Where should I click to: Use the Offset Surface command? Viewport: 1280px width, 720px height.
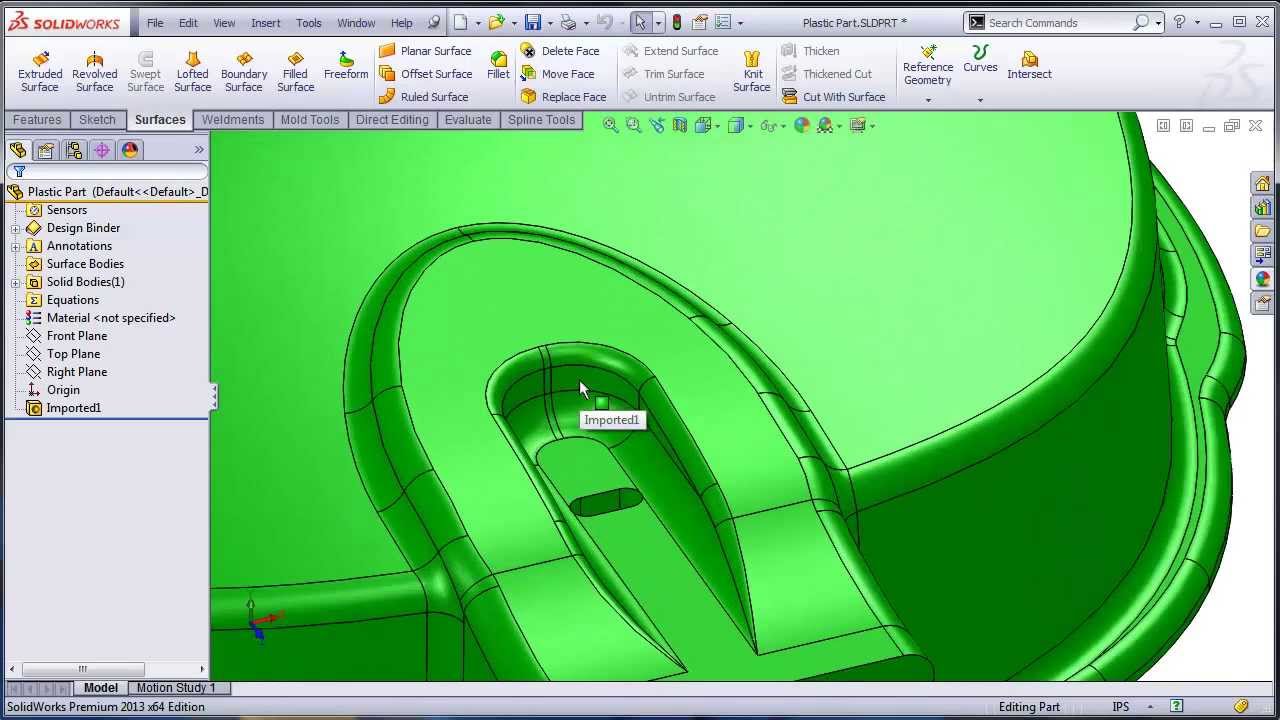pyautogui.click(x=425, y=74)
